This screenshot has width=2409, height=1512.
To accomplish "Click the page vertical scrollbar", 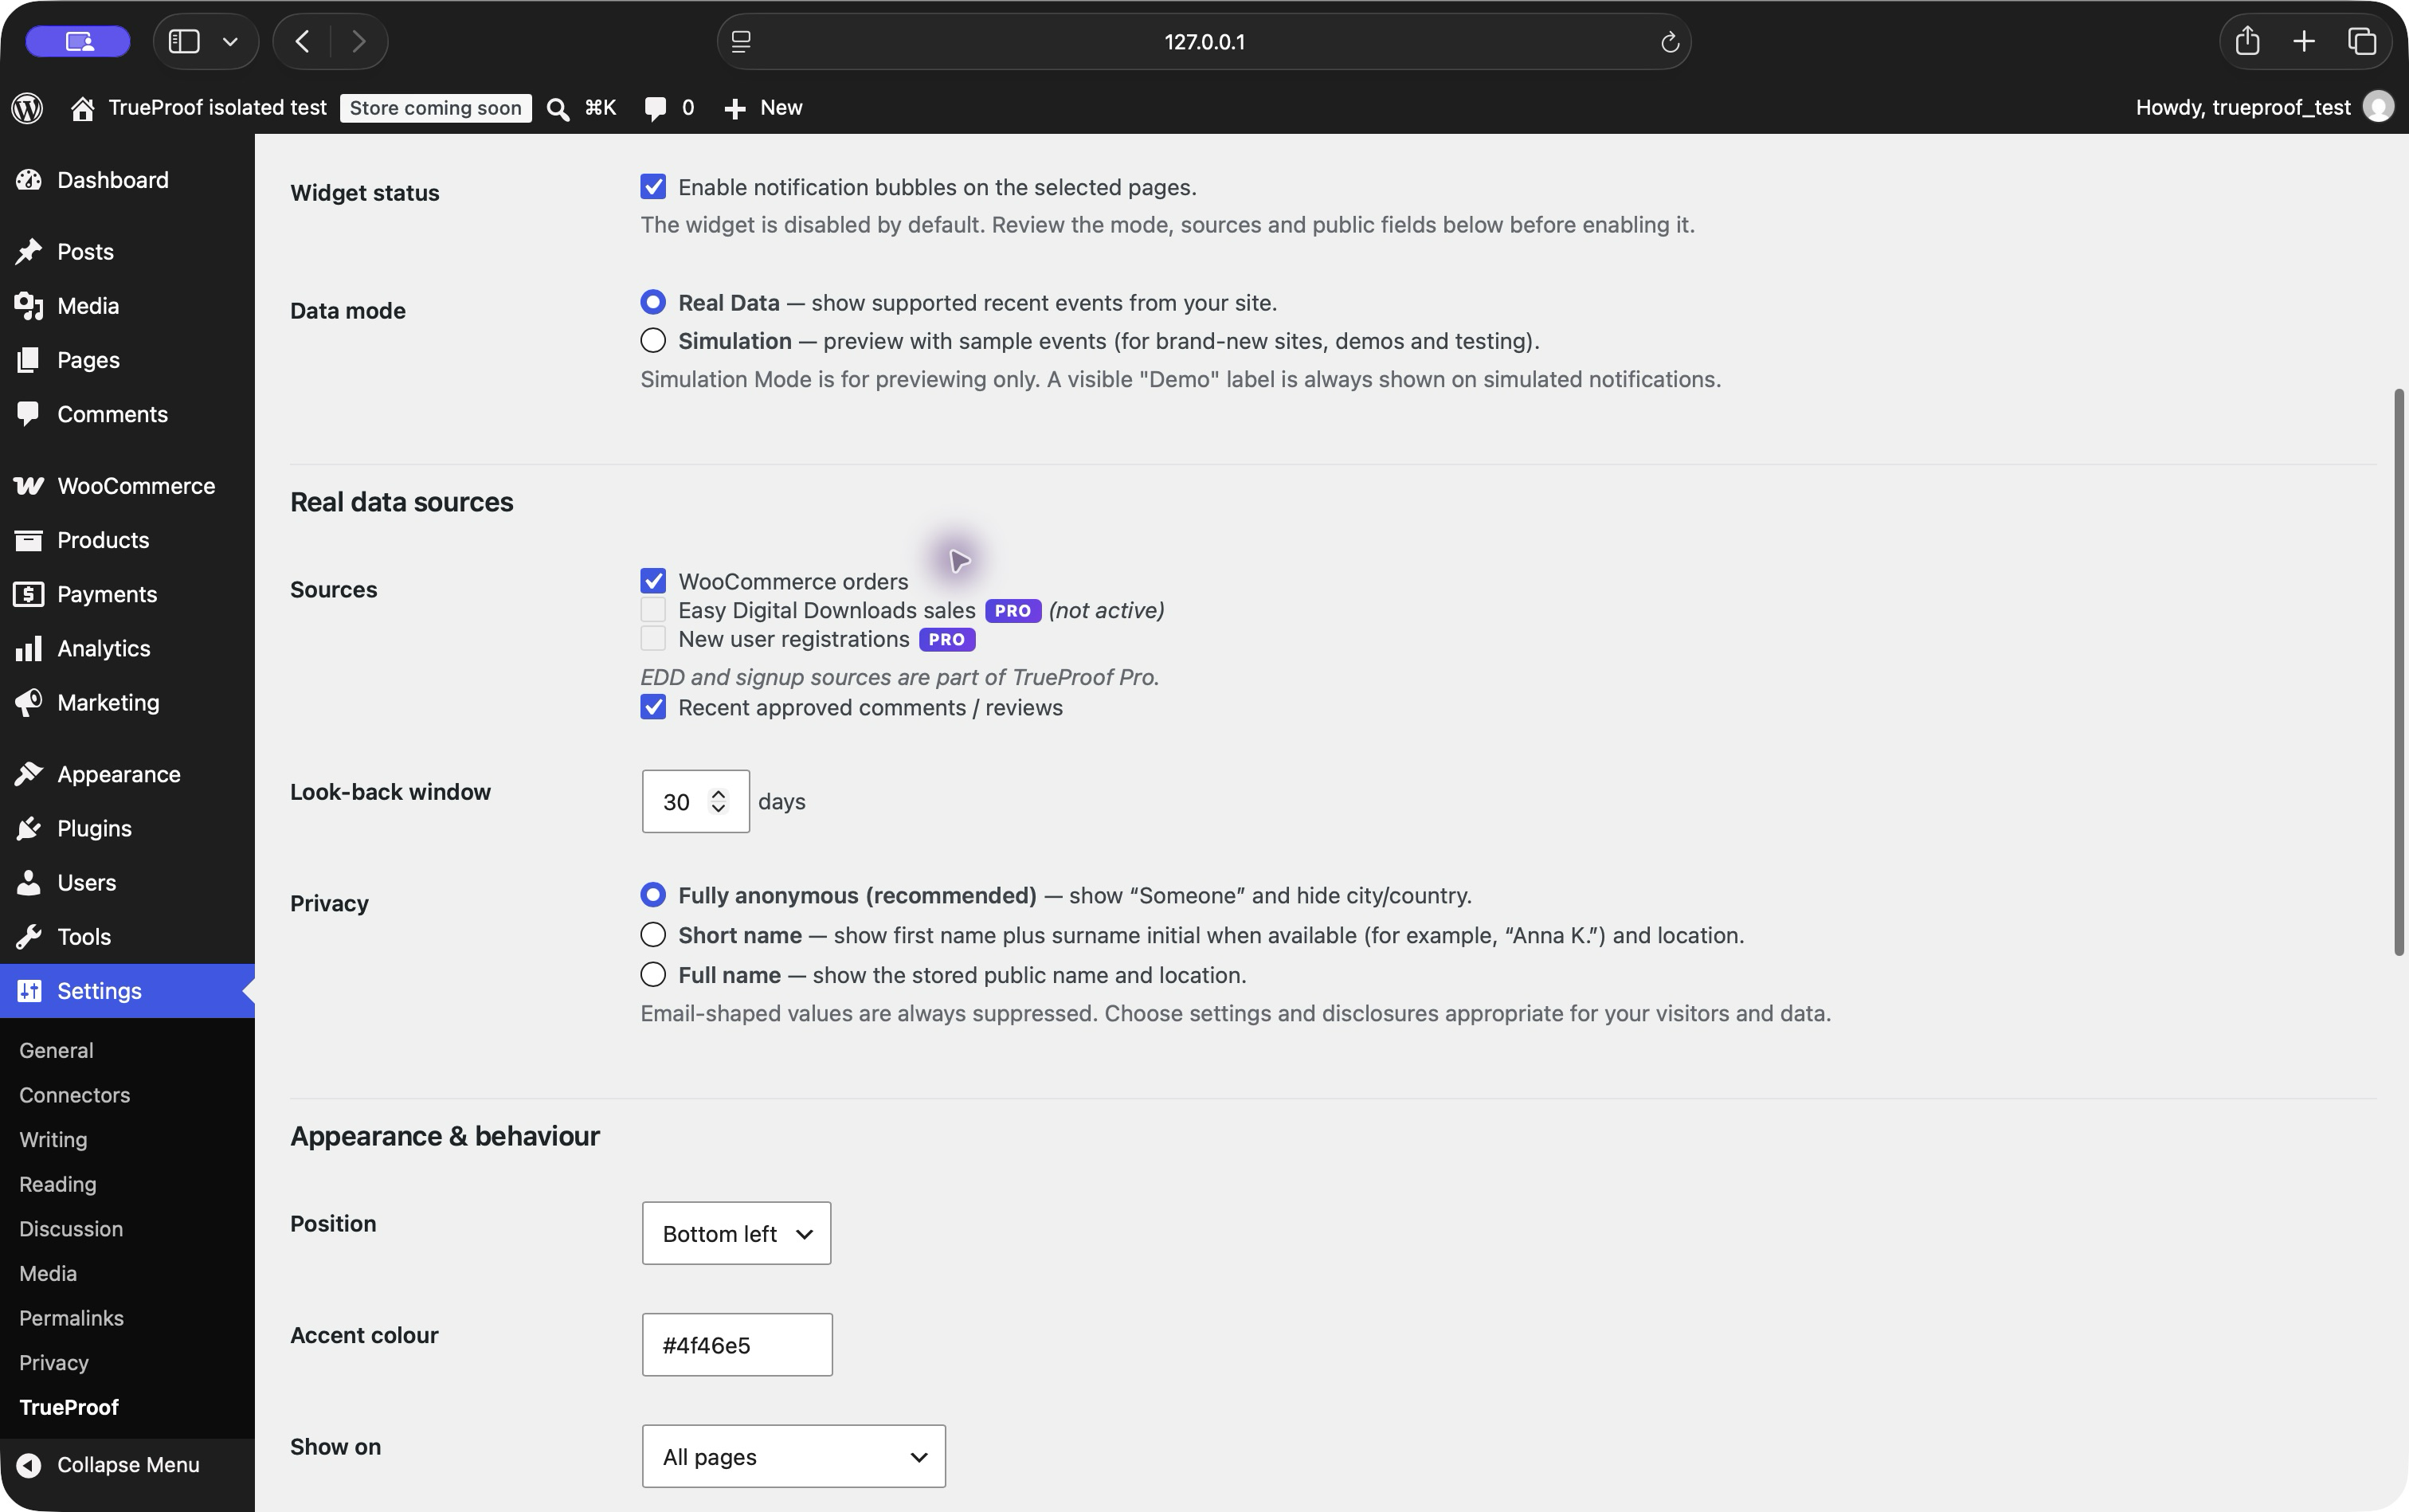I will 2399,672.
